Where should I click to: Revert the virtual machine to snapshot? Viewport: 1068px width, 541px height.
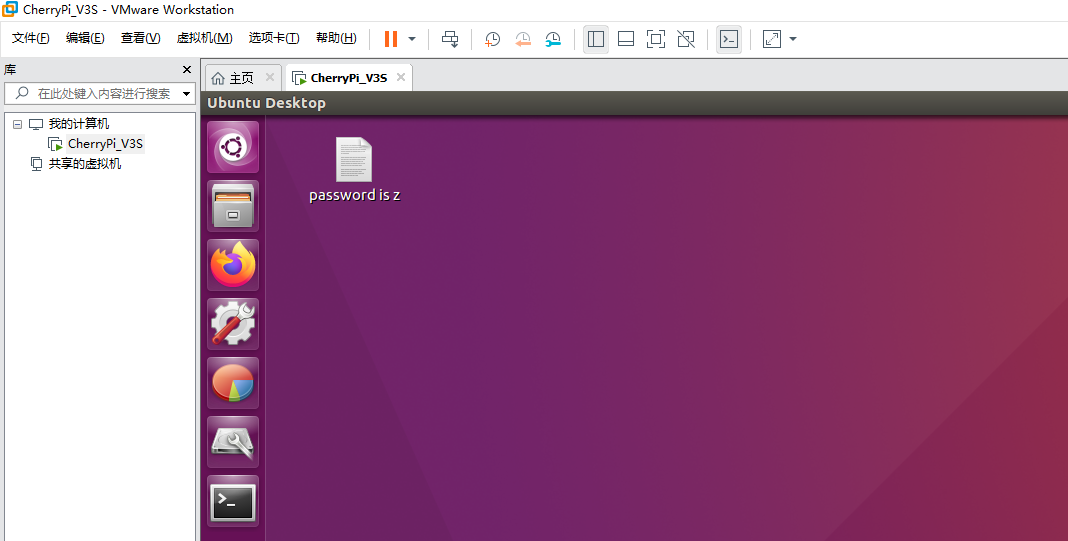coord(522,39)
